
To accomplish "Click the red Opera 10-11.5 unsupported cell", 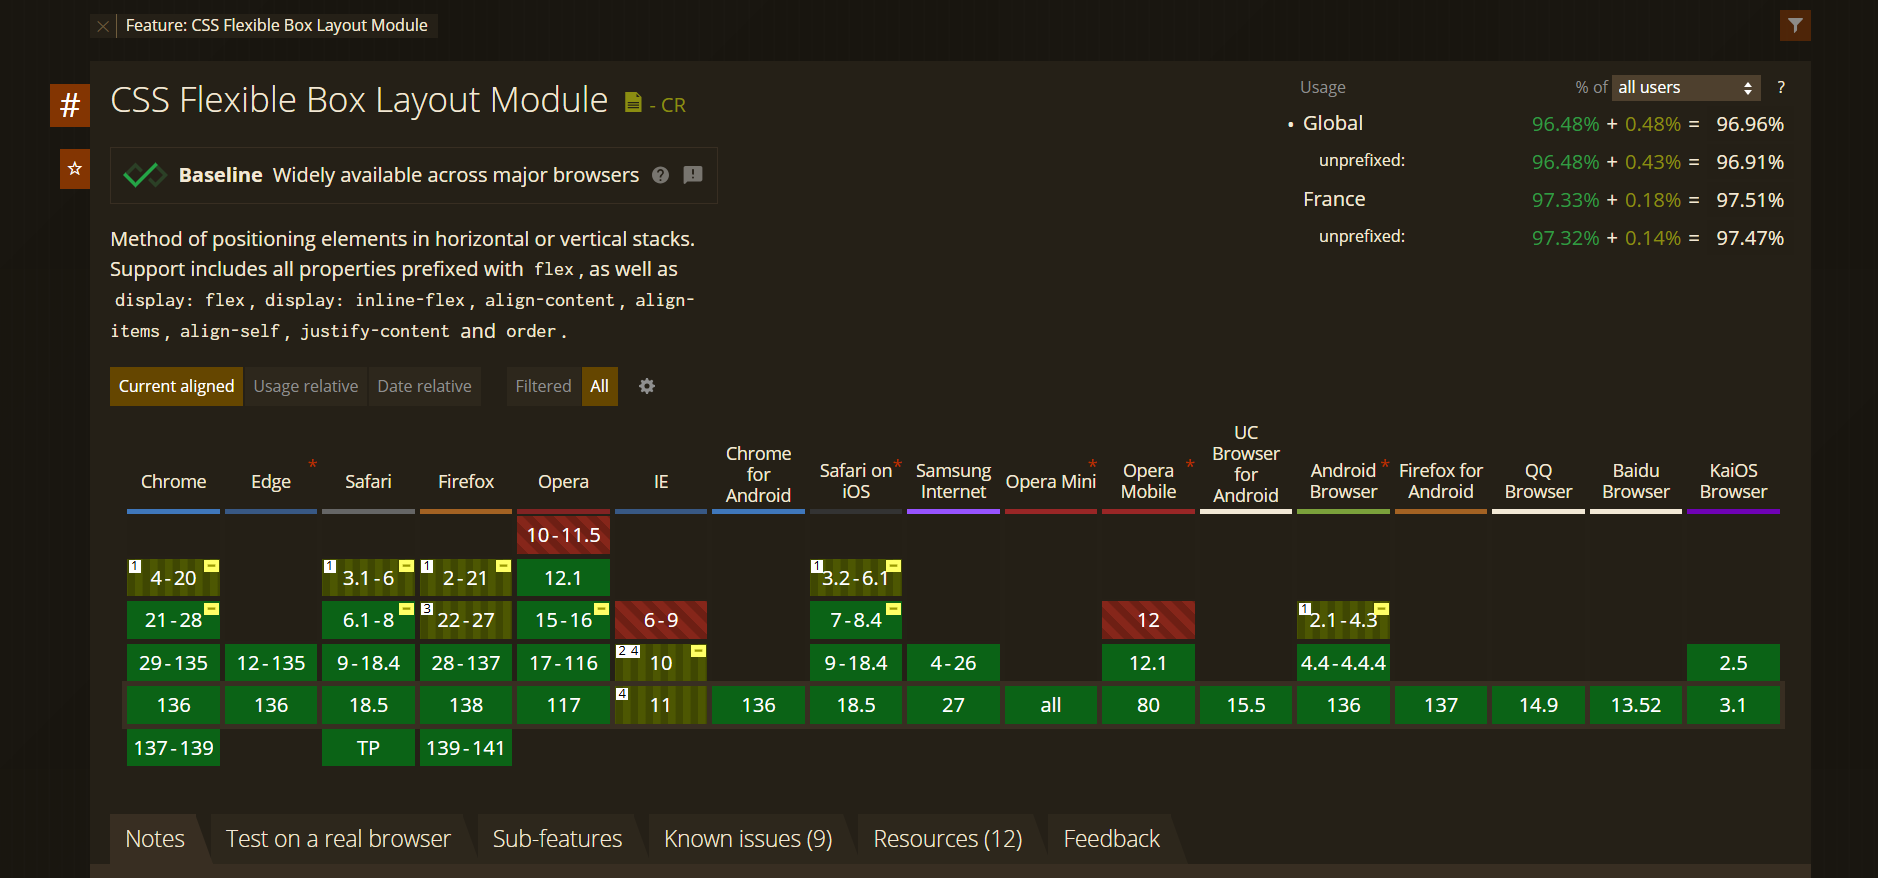I will pos(563,535).
